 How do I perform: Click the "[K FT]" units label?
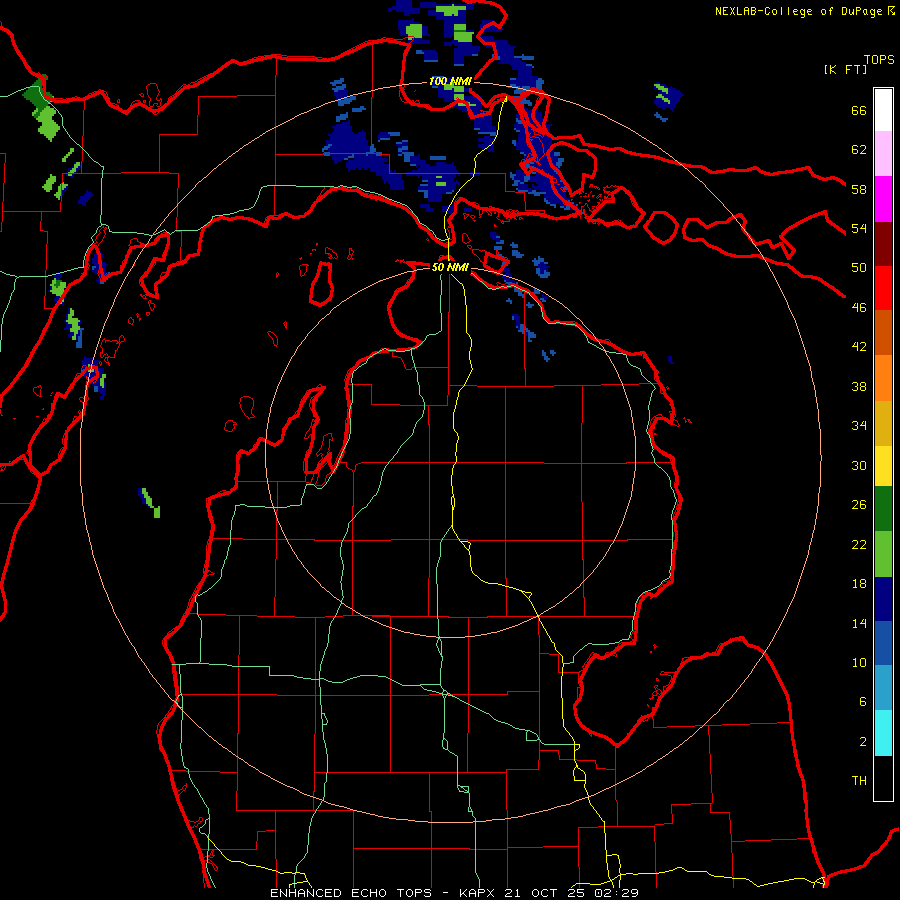pos(845,69)
